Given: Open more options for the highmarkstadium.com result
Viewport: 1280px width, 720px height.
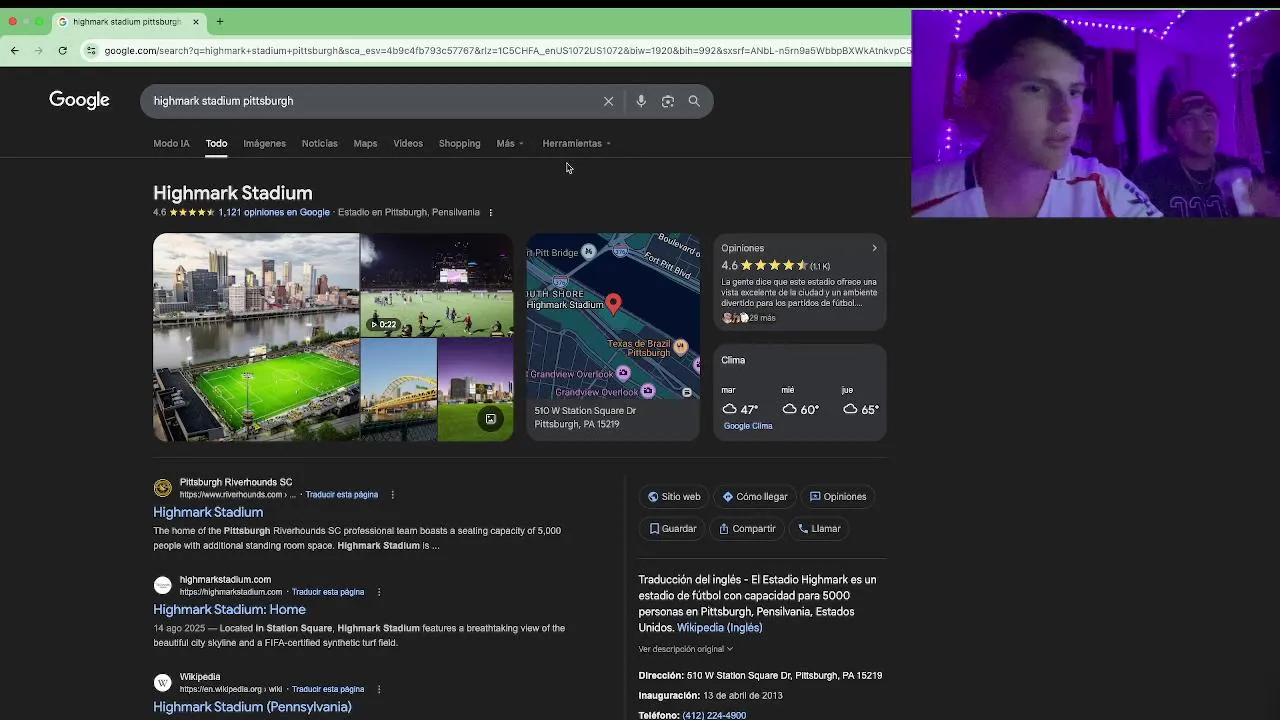Looking at the screenshot, I should click(x=378, y=592).
